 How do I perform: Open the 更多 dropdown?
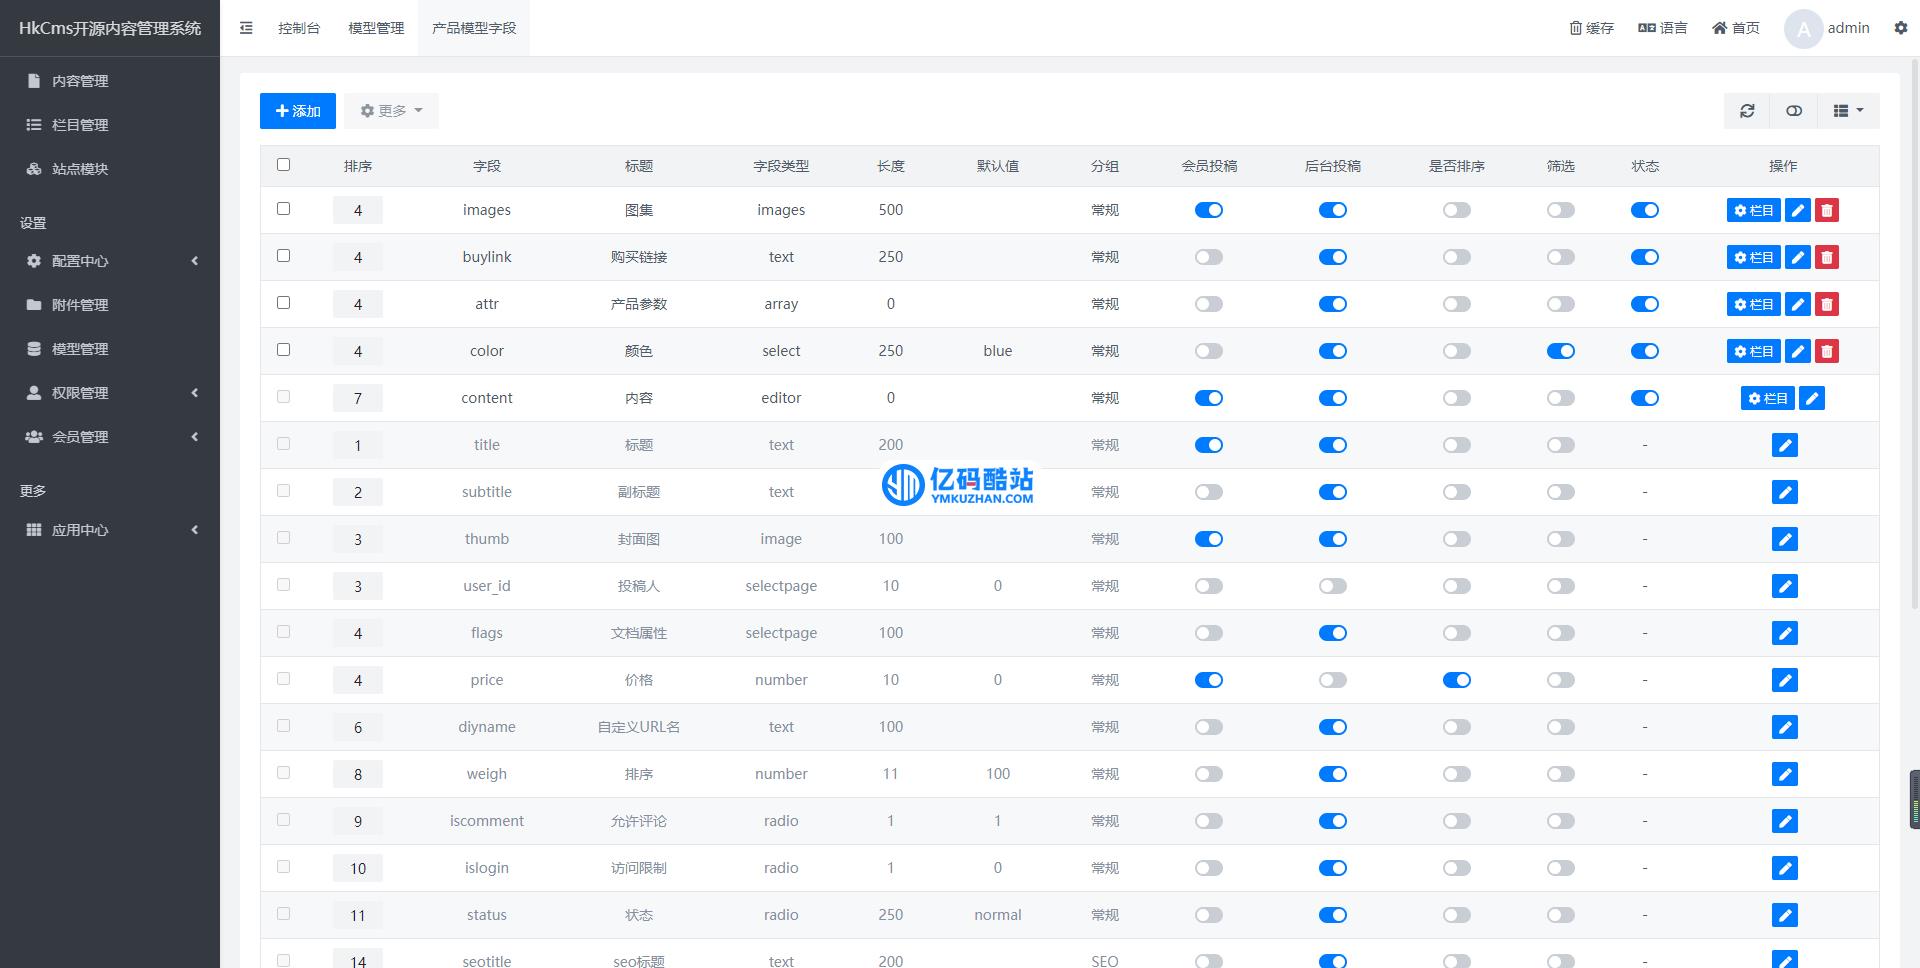coord(392,111)
